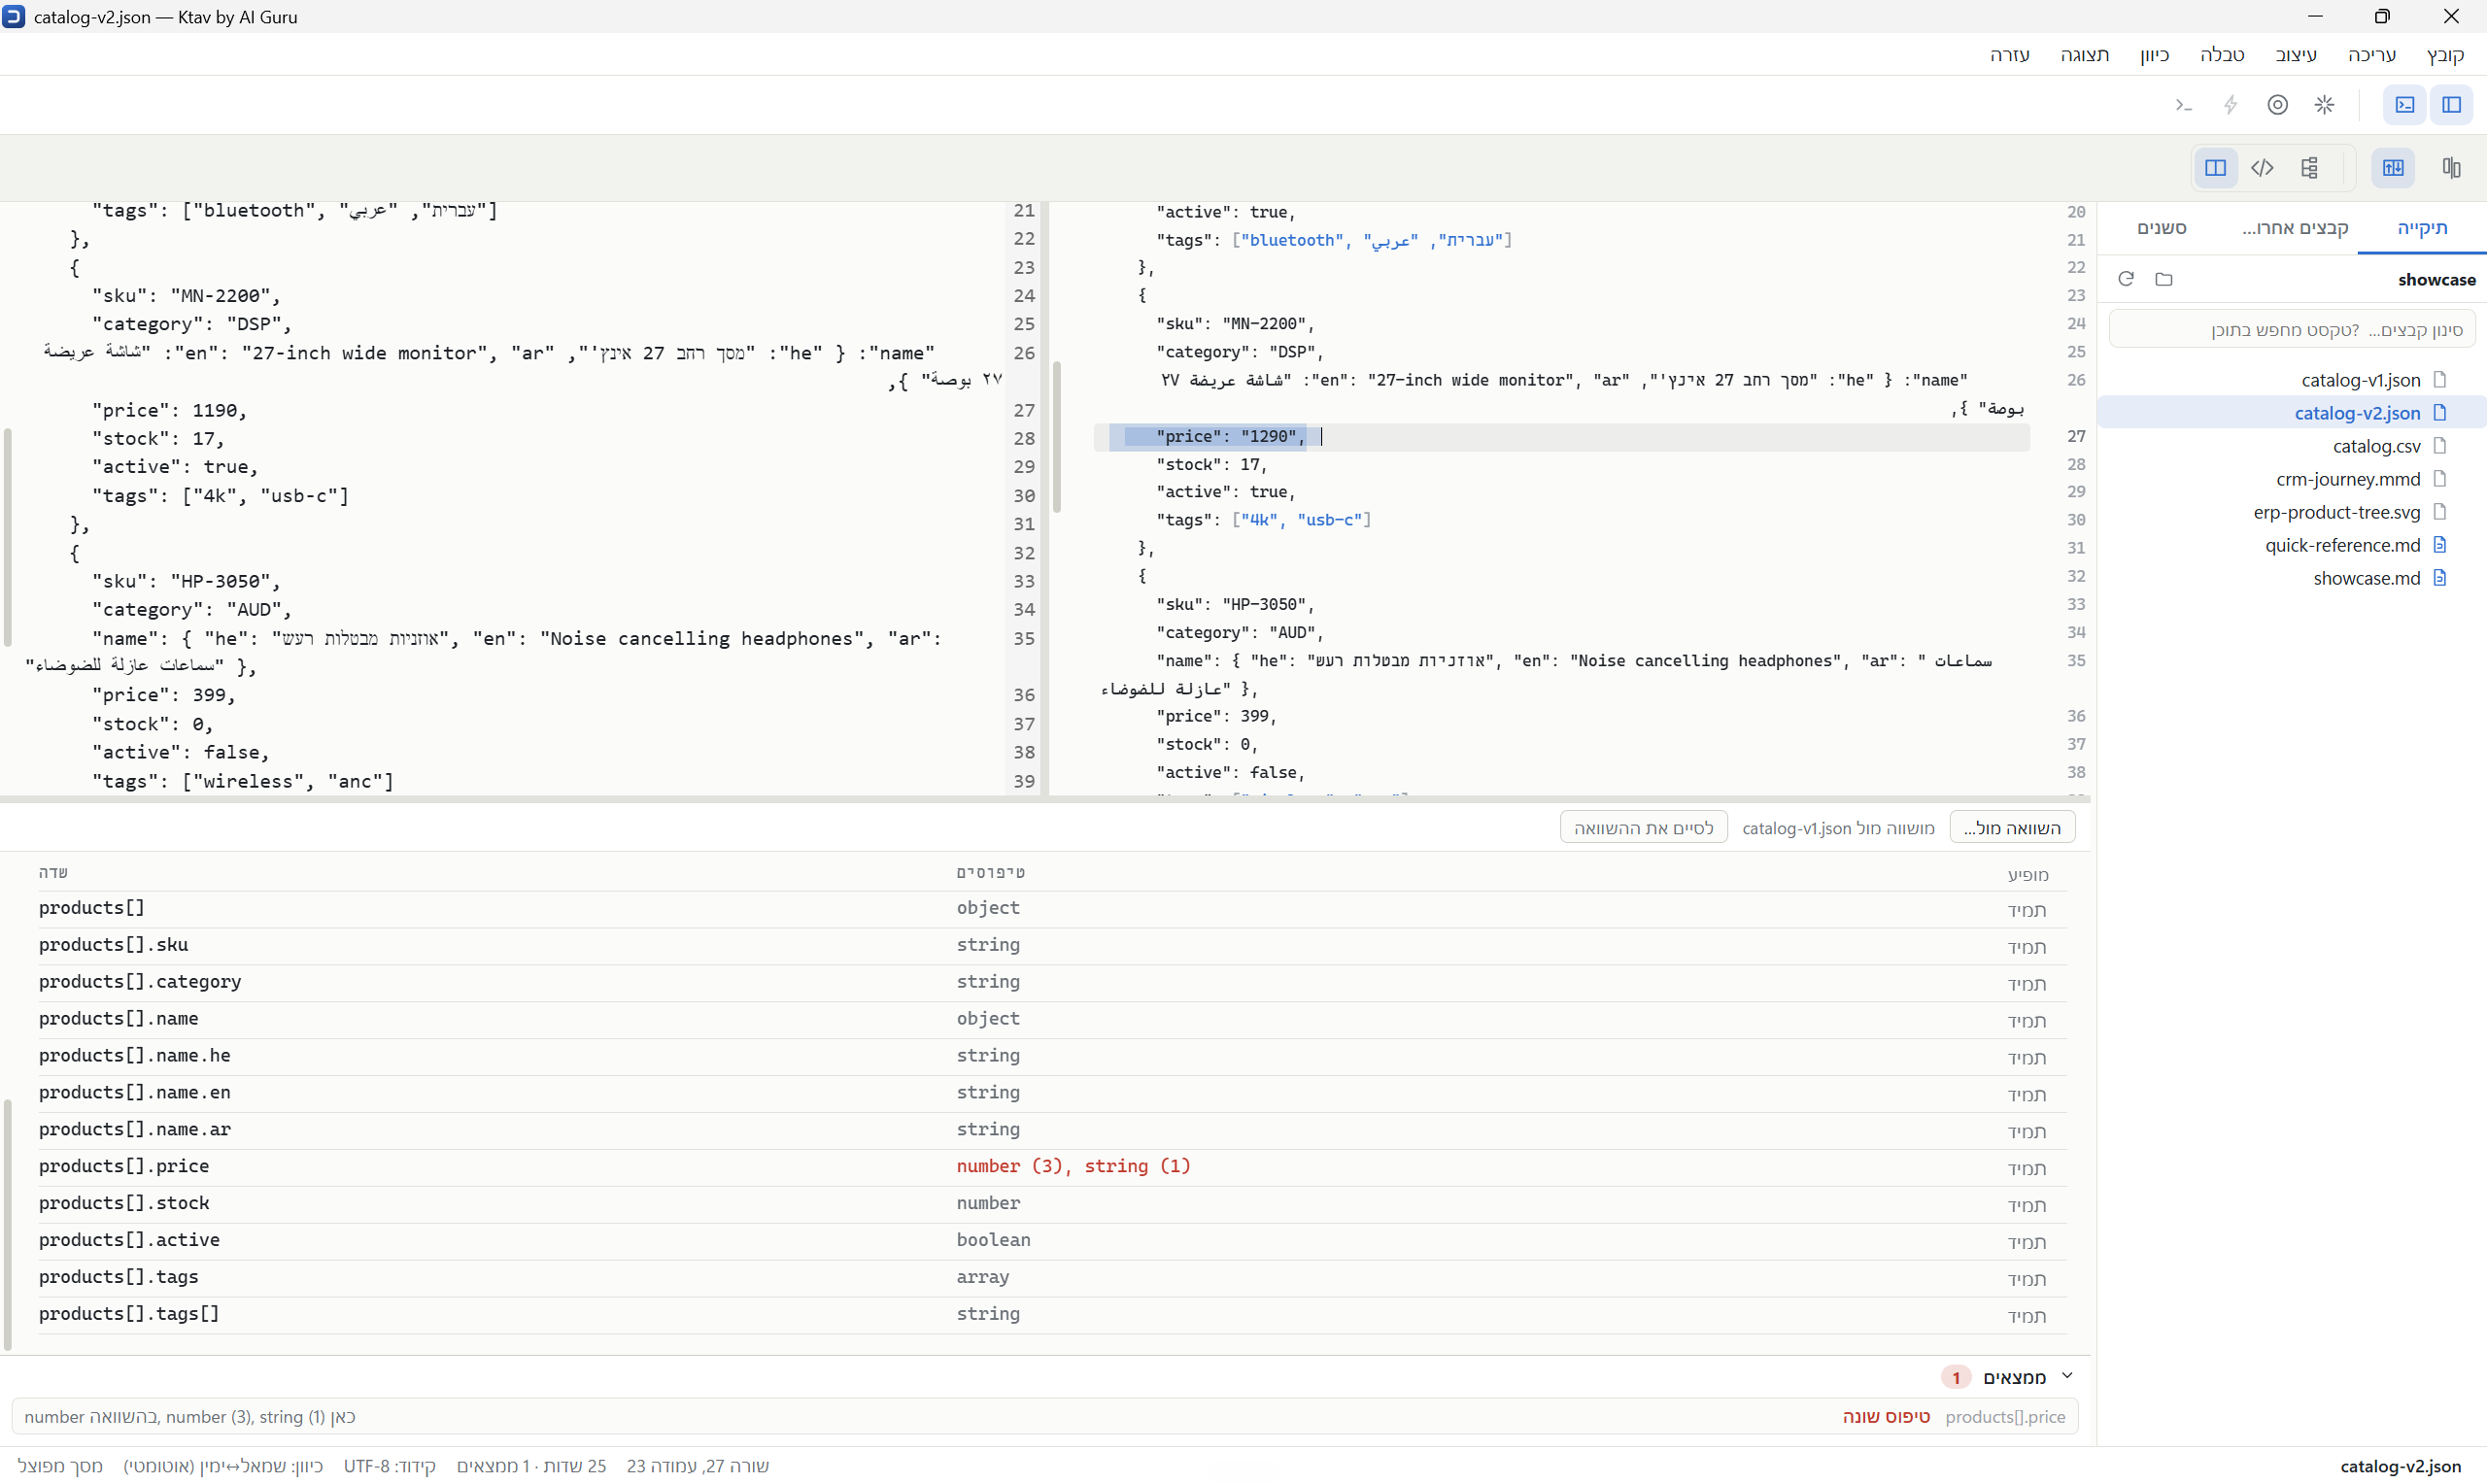Image resolution: width=2487 pixels, height=1484 pixels.
Task: Click the asterisk spark icon
Action: click(x=2324, y=105)
